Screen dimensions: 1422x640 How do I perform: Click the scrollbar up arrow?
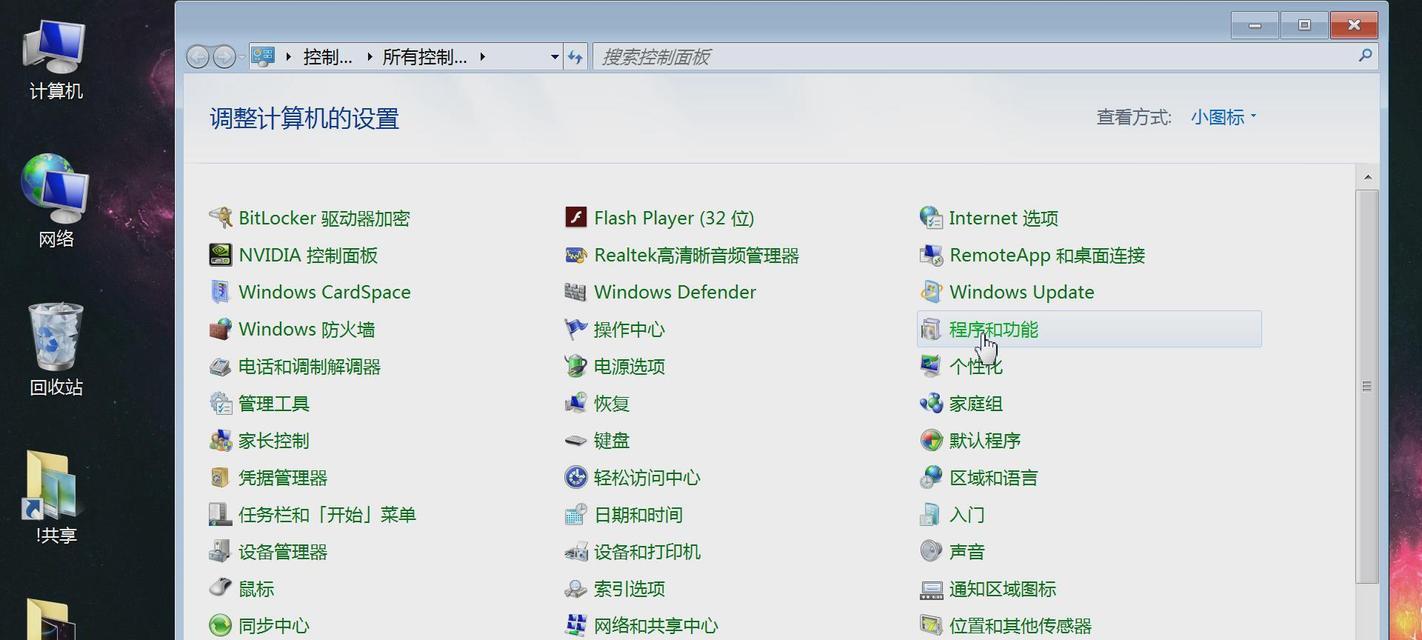coord(1367,177)
